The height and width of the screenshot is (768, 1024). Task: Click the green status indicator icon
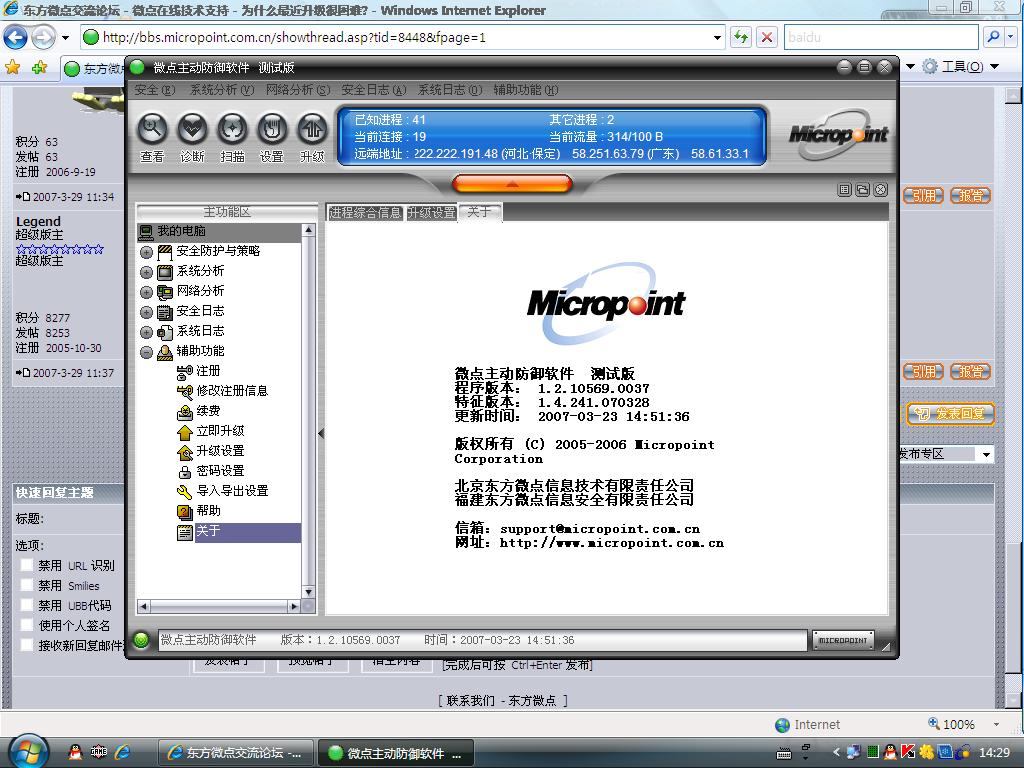pos(141,640)
